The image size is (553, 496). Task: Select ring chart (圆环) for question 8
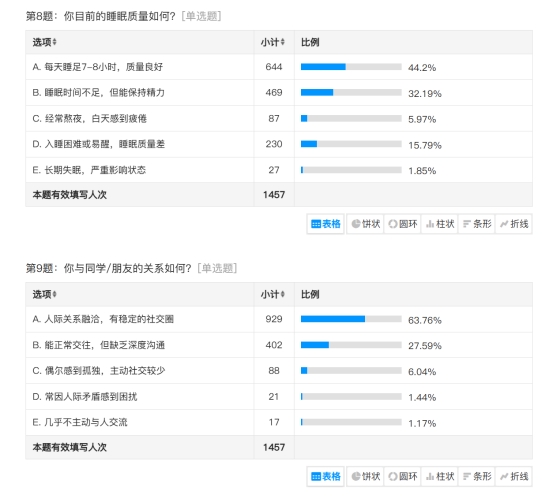click(402, 224)
